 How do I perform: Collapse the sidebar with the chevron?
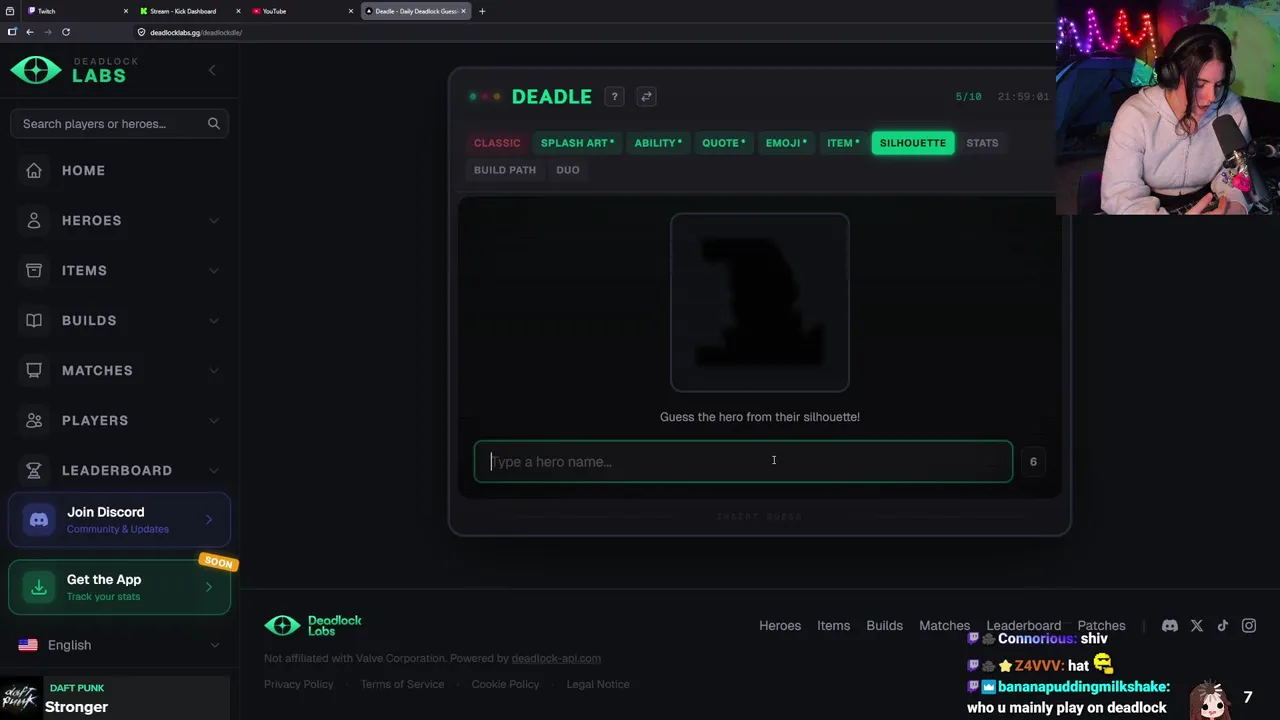click(x=212, y=70)
